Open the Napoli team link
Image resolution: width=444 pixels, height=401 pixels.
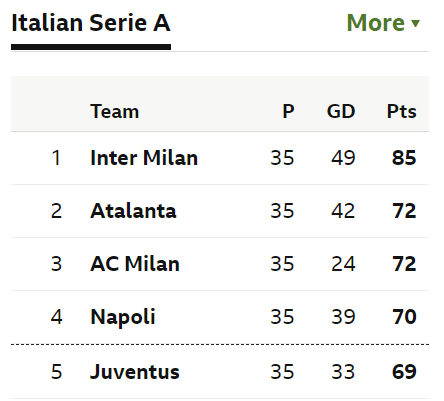tap(123, 317)
